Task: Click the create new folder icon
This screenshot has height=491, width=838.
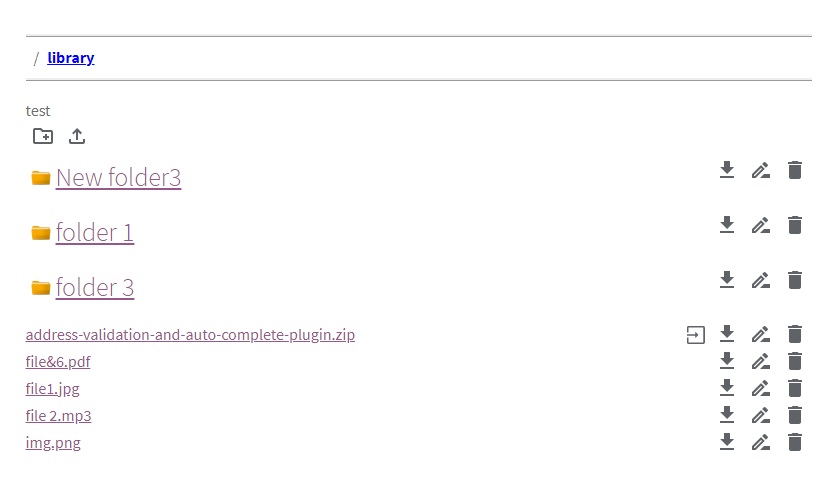Action: click(43, 136)
